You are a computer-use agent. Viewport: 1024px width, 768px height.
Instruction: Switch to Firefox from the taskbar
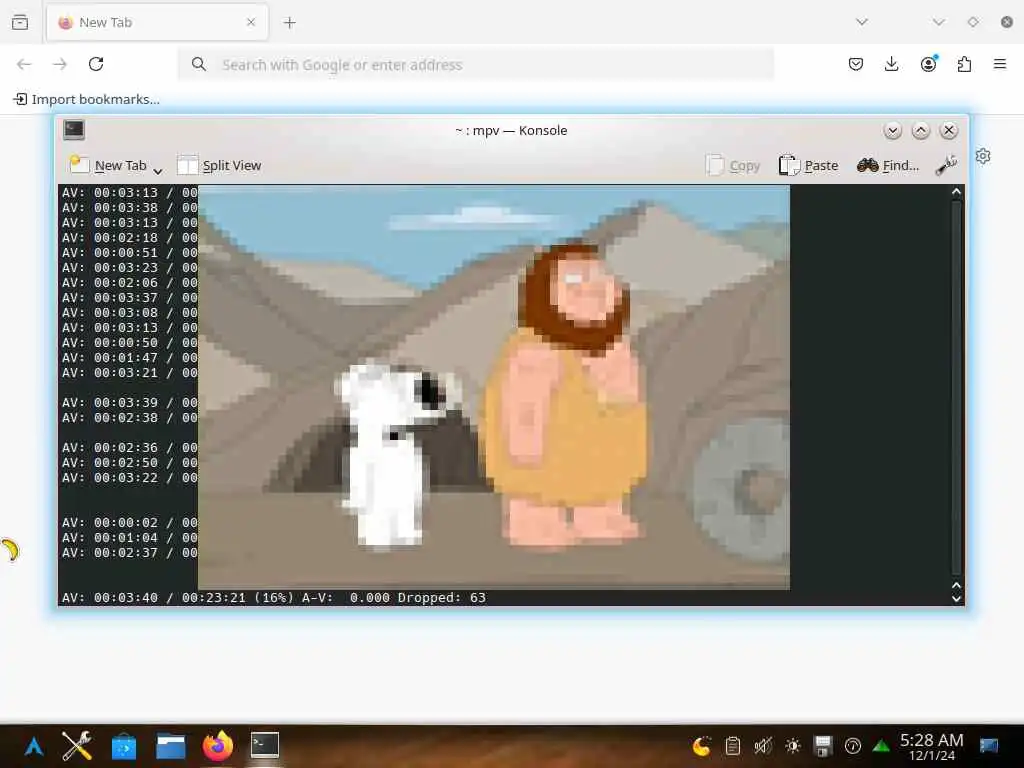pyautogui.click(x=217, y=746)
